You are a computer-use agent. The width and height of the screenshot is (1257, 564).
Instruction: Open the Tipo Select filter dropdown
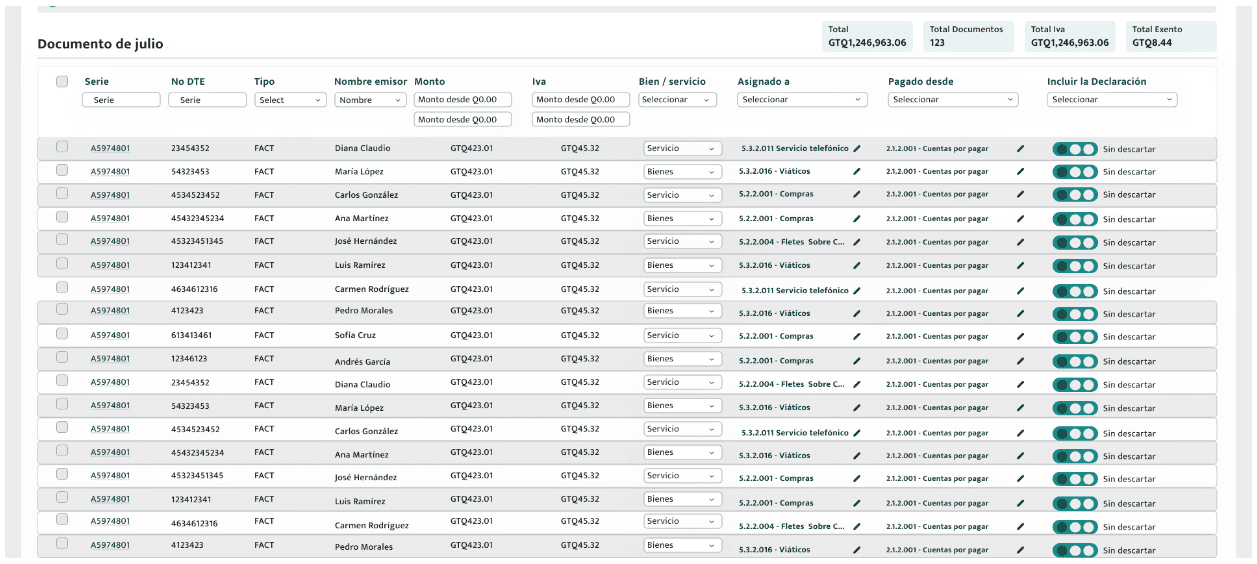[x=291, y=100]
